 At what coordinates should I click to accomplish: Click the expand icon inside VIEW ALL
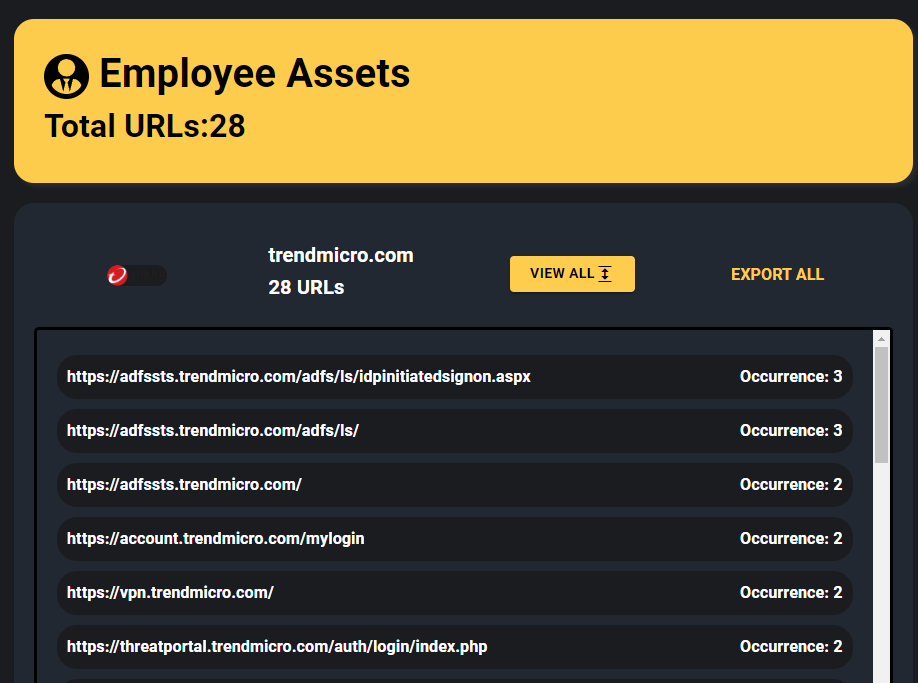[x=605, y=273]
